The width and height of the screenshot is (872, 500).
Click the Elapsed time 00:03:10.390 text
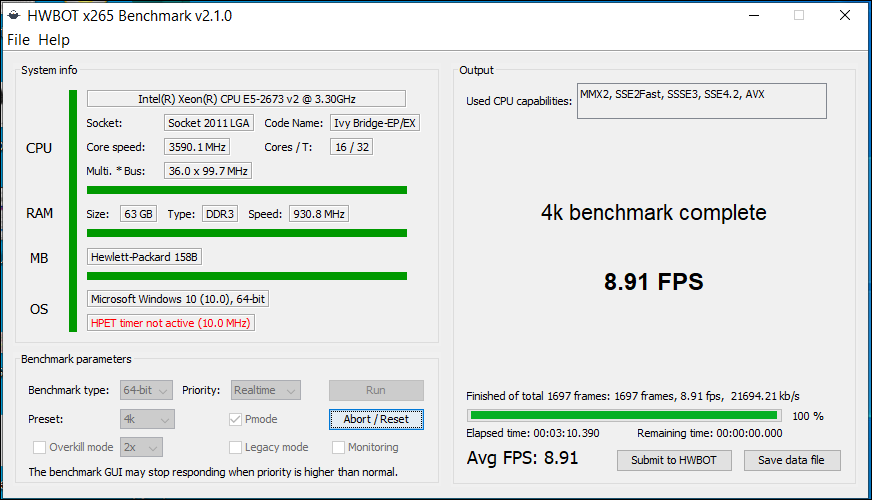pyautogui.click(x=533, y=433)
